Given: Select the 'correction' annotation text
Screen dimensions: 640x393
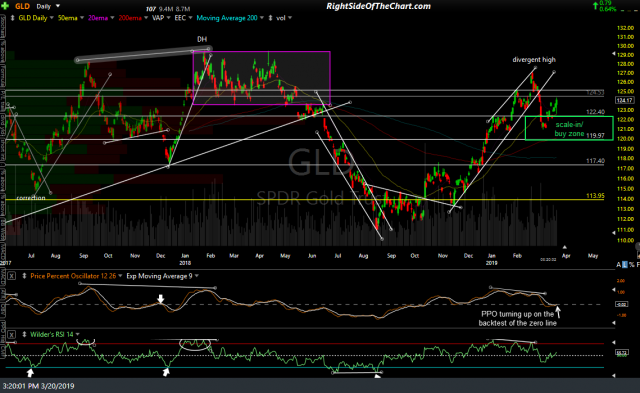Looking at the screenshot, I should [x=31, y=198].
